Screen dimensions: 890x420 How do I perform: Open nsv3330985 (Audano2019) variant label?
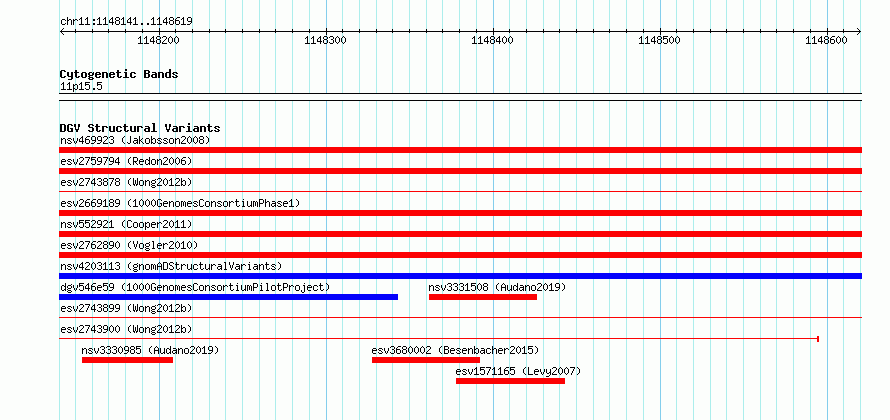(x=150, y=350)
